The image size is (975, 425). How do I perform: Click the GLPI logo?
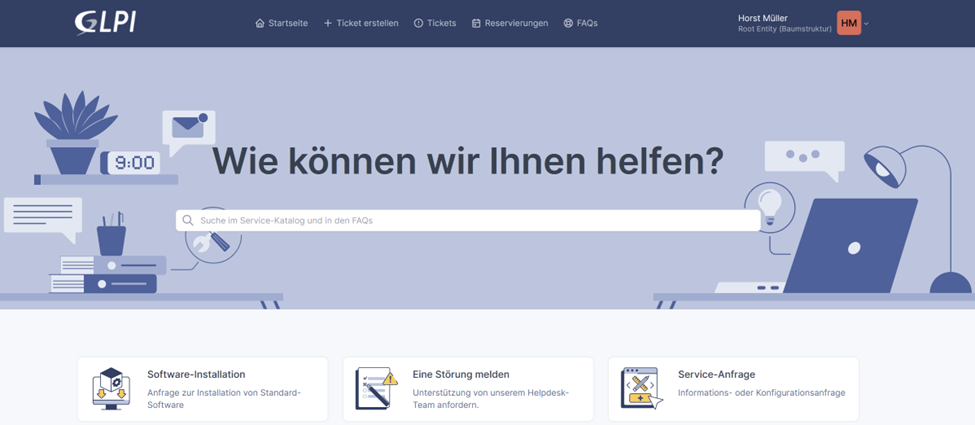click(x=104, y=22)
